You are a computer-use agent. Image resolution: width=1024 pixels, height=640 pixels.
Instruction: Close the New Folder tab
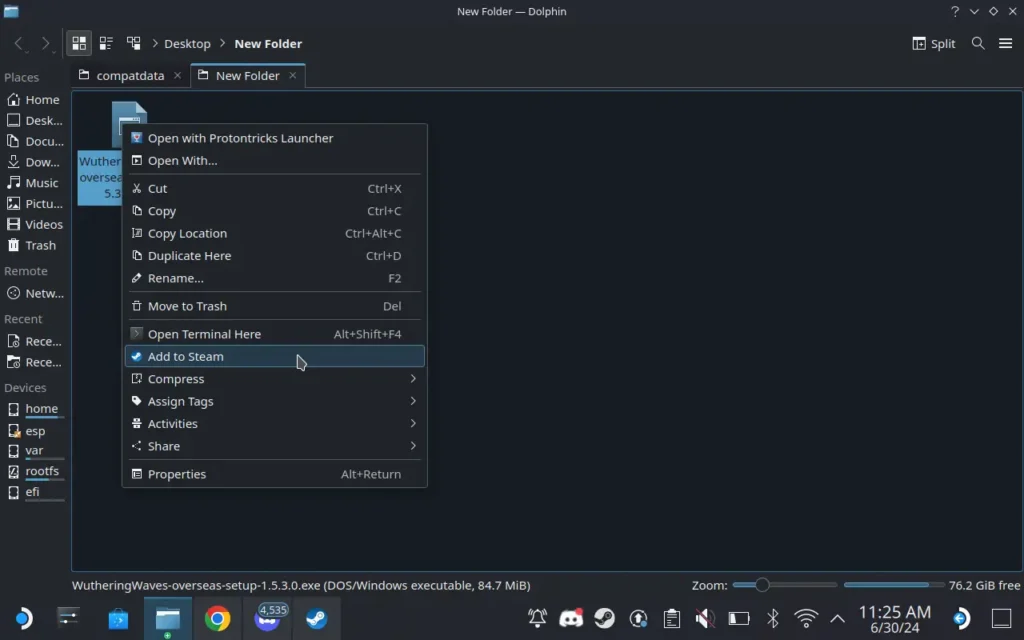tap(293, 76)
